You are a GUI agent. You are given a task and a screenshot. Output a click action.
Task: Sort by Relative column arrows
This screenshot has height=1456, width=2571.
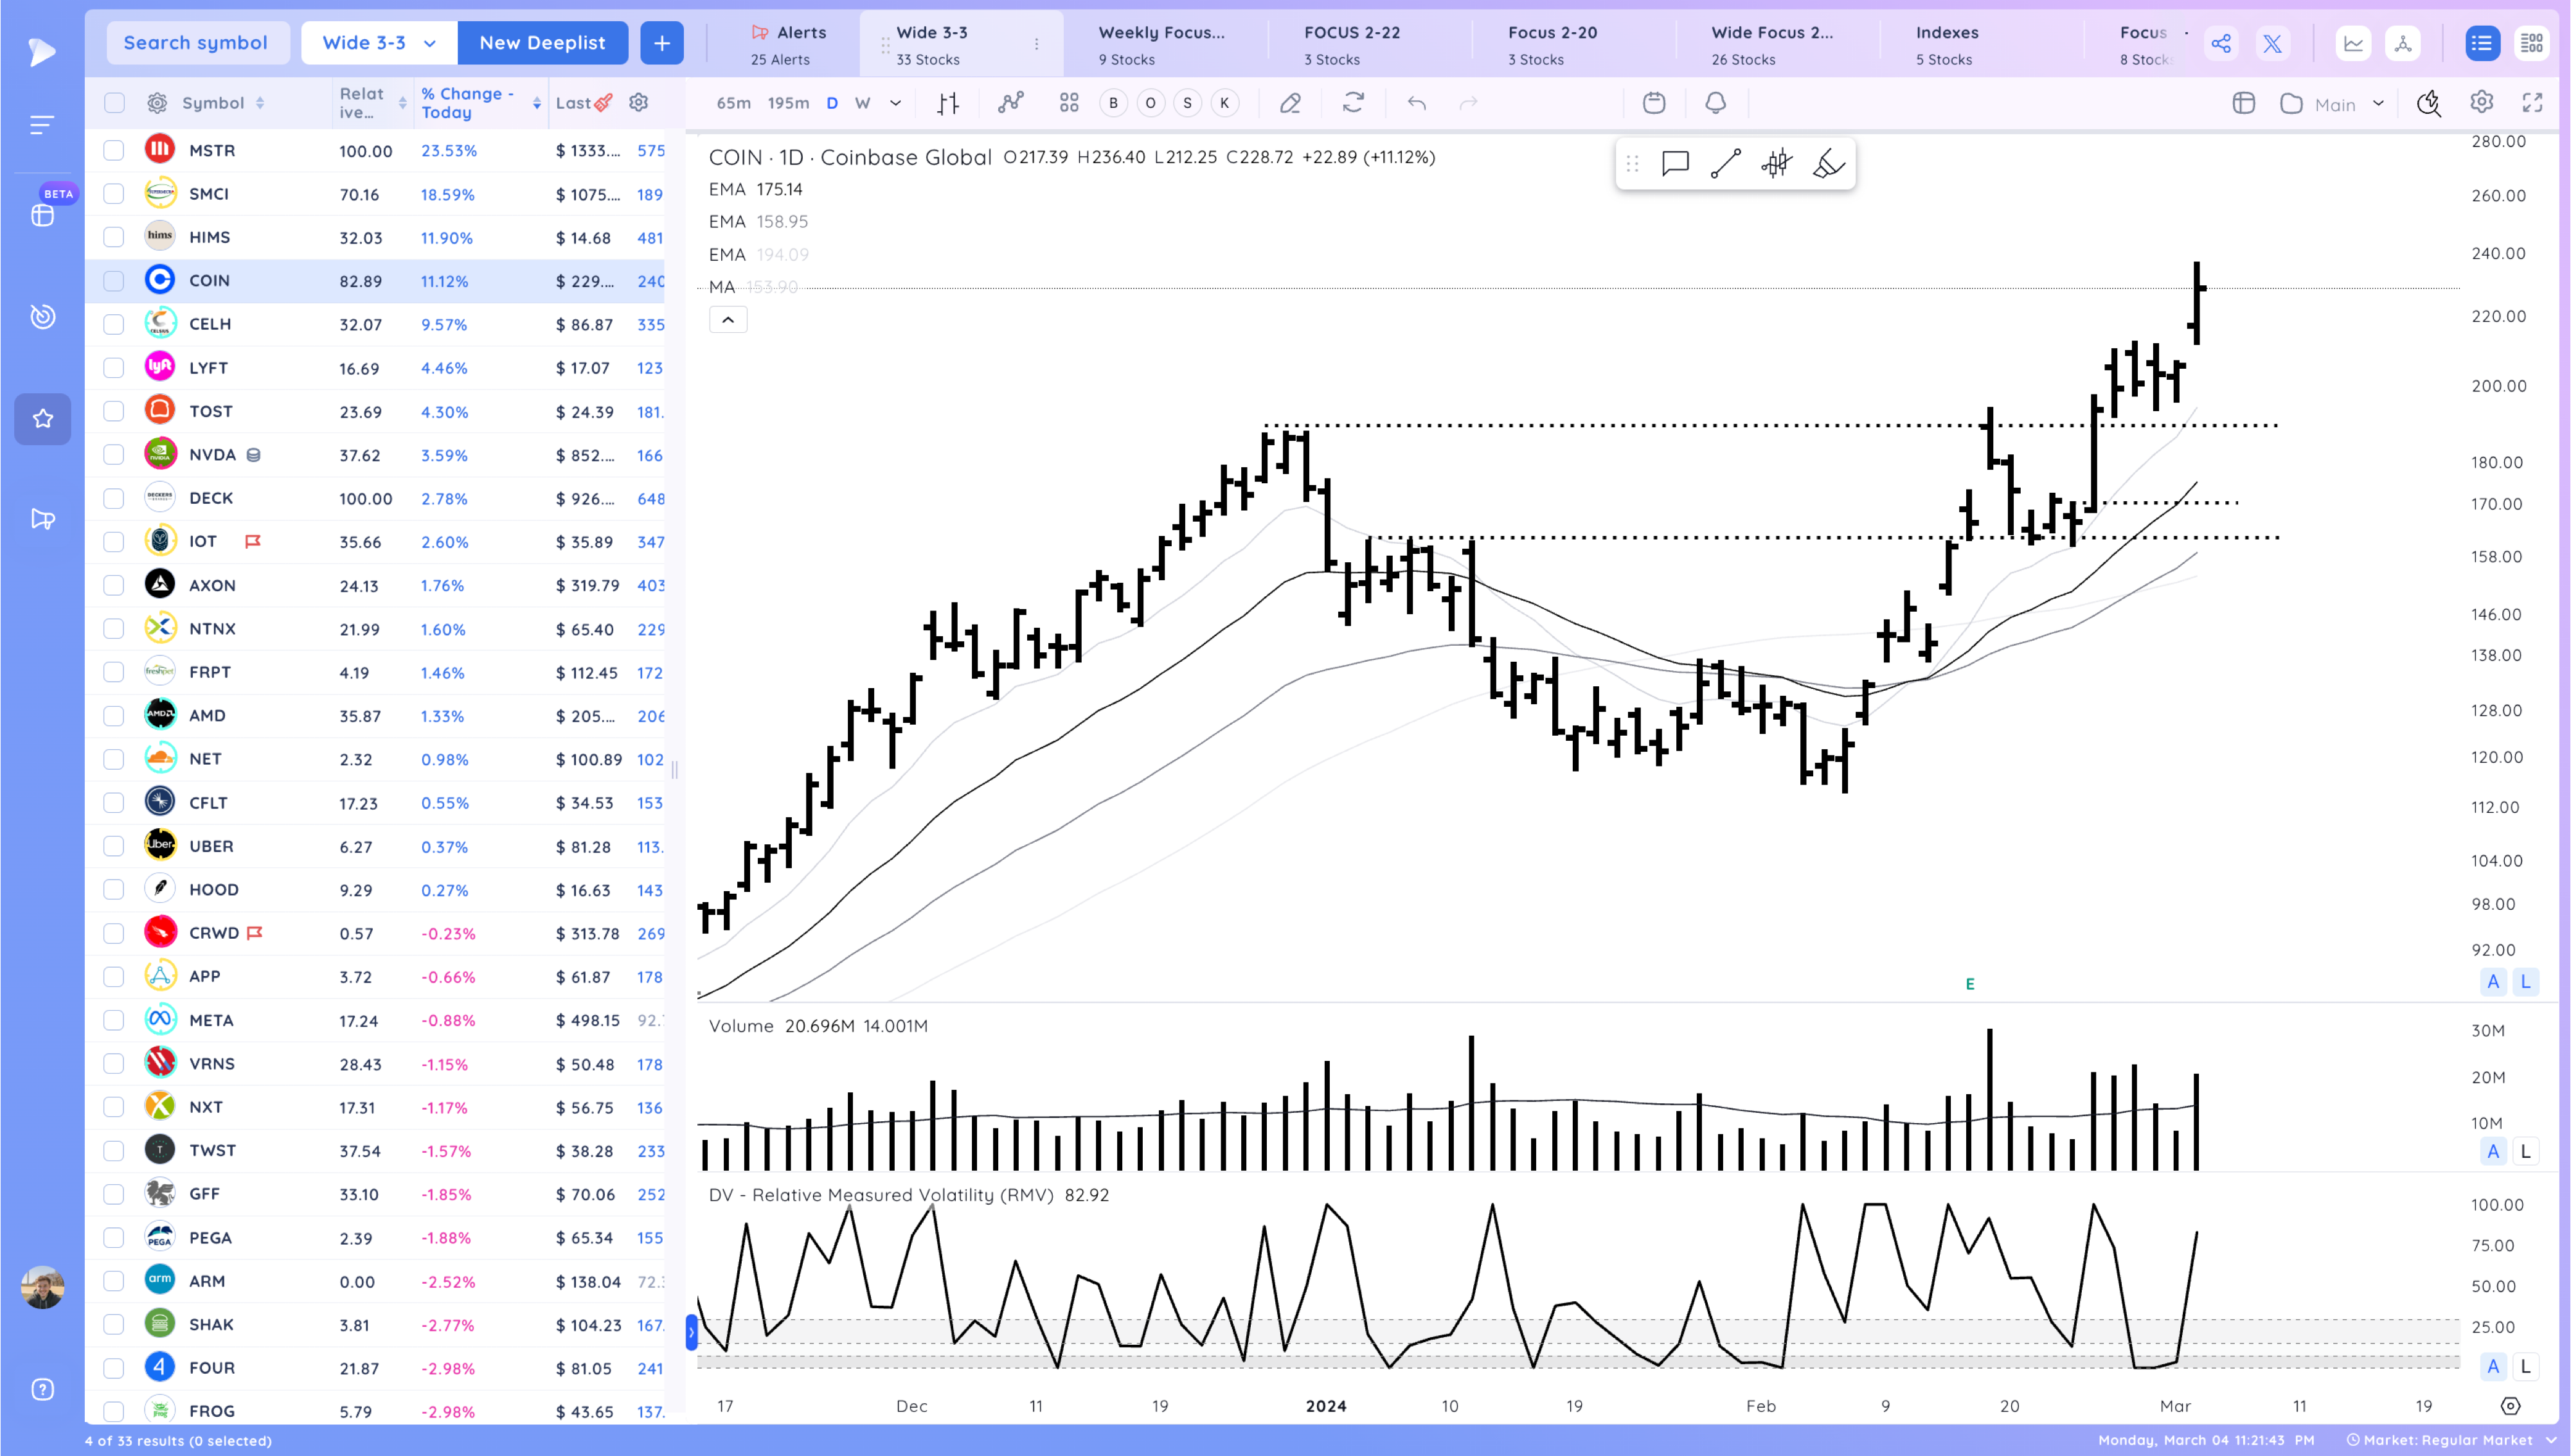point(402,103)
